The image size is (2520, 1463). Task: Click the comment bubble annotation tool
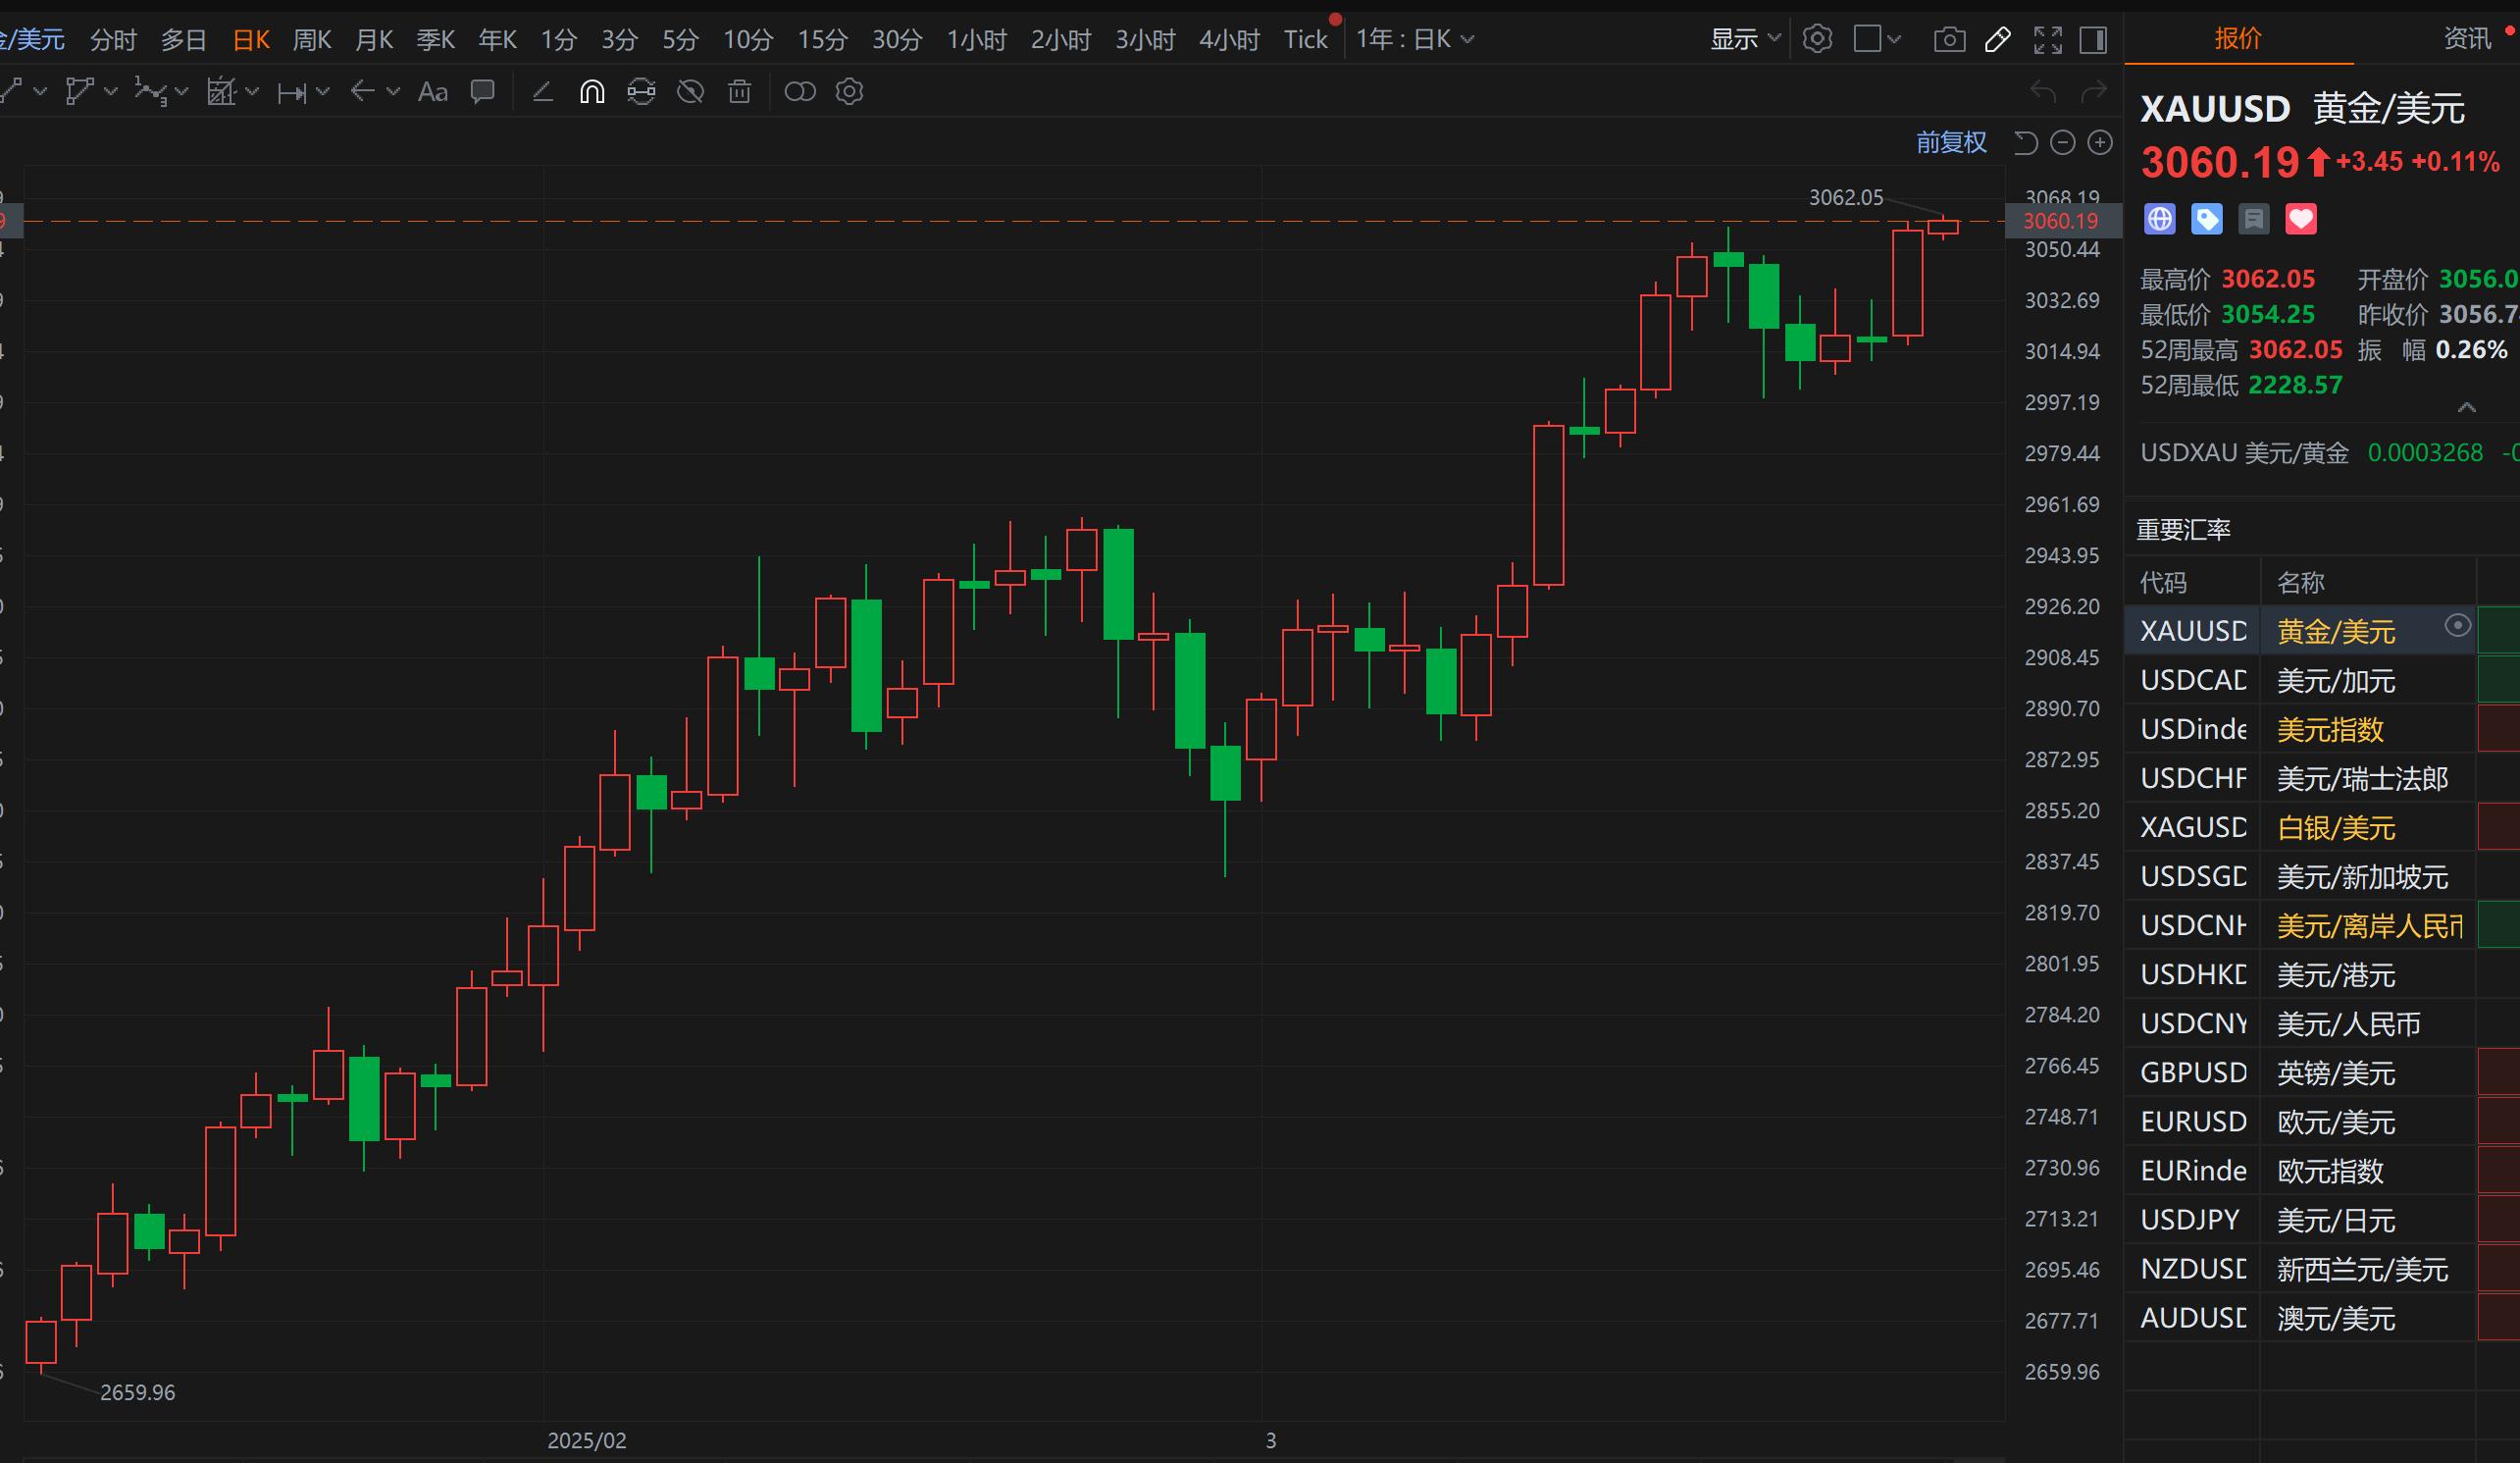tap(483, 92)
